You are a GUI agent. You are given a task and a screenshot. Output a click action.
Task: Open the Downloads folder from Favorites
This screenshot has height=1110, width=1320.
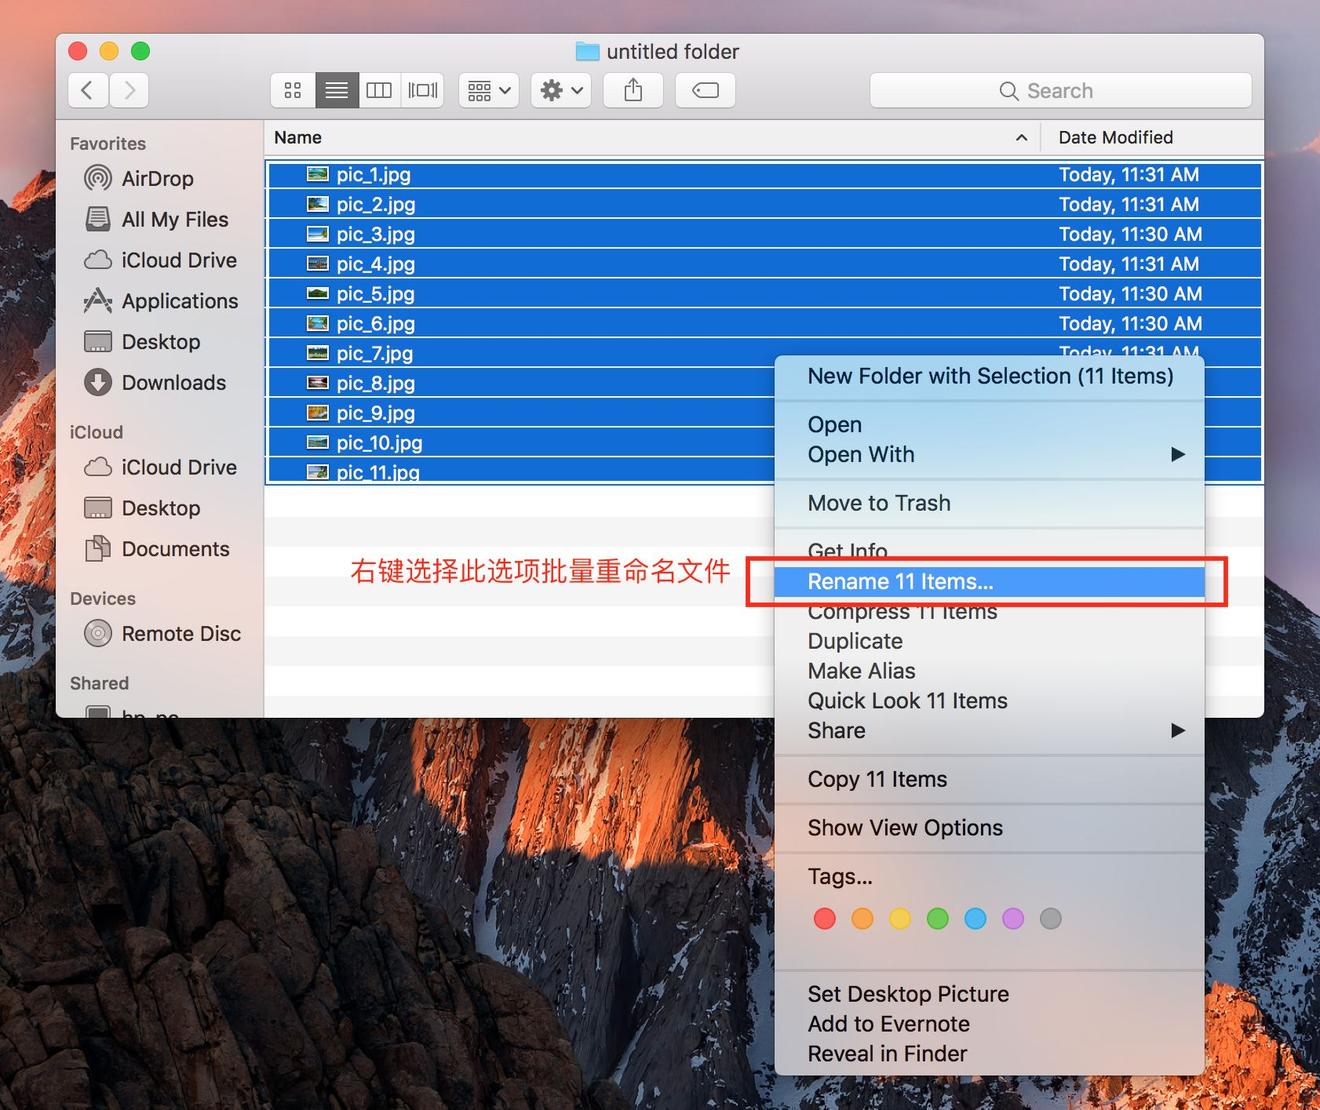click(173, 382)
